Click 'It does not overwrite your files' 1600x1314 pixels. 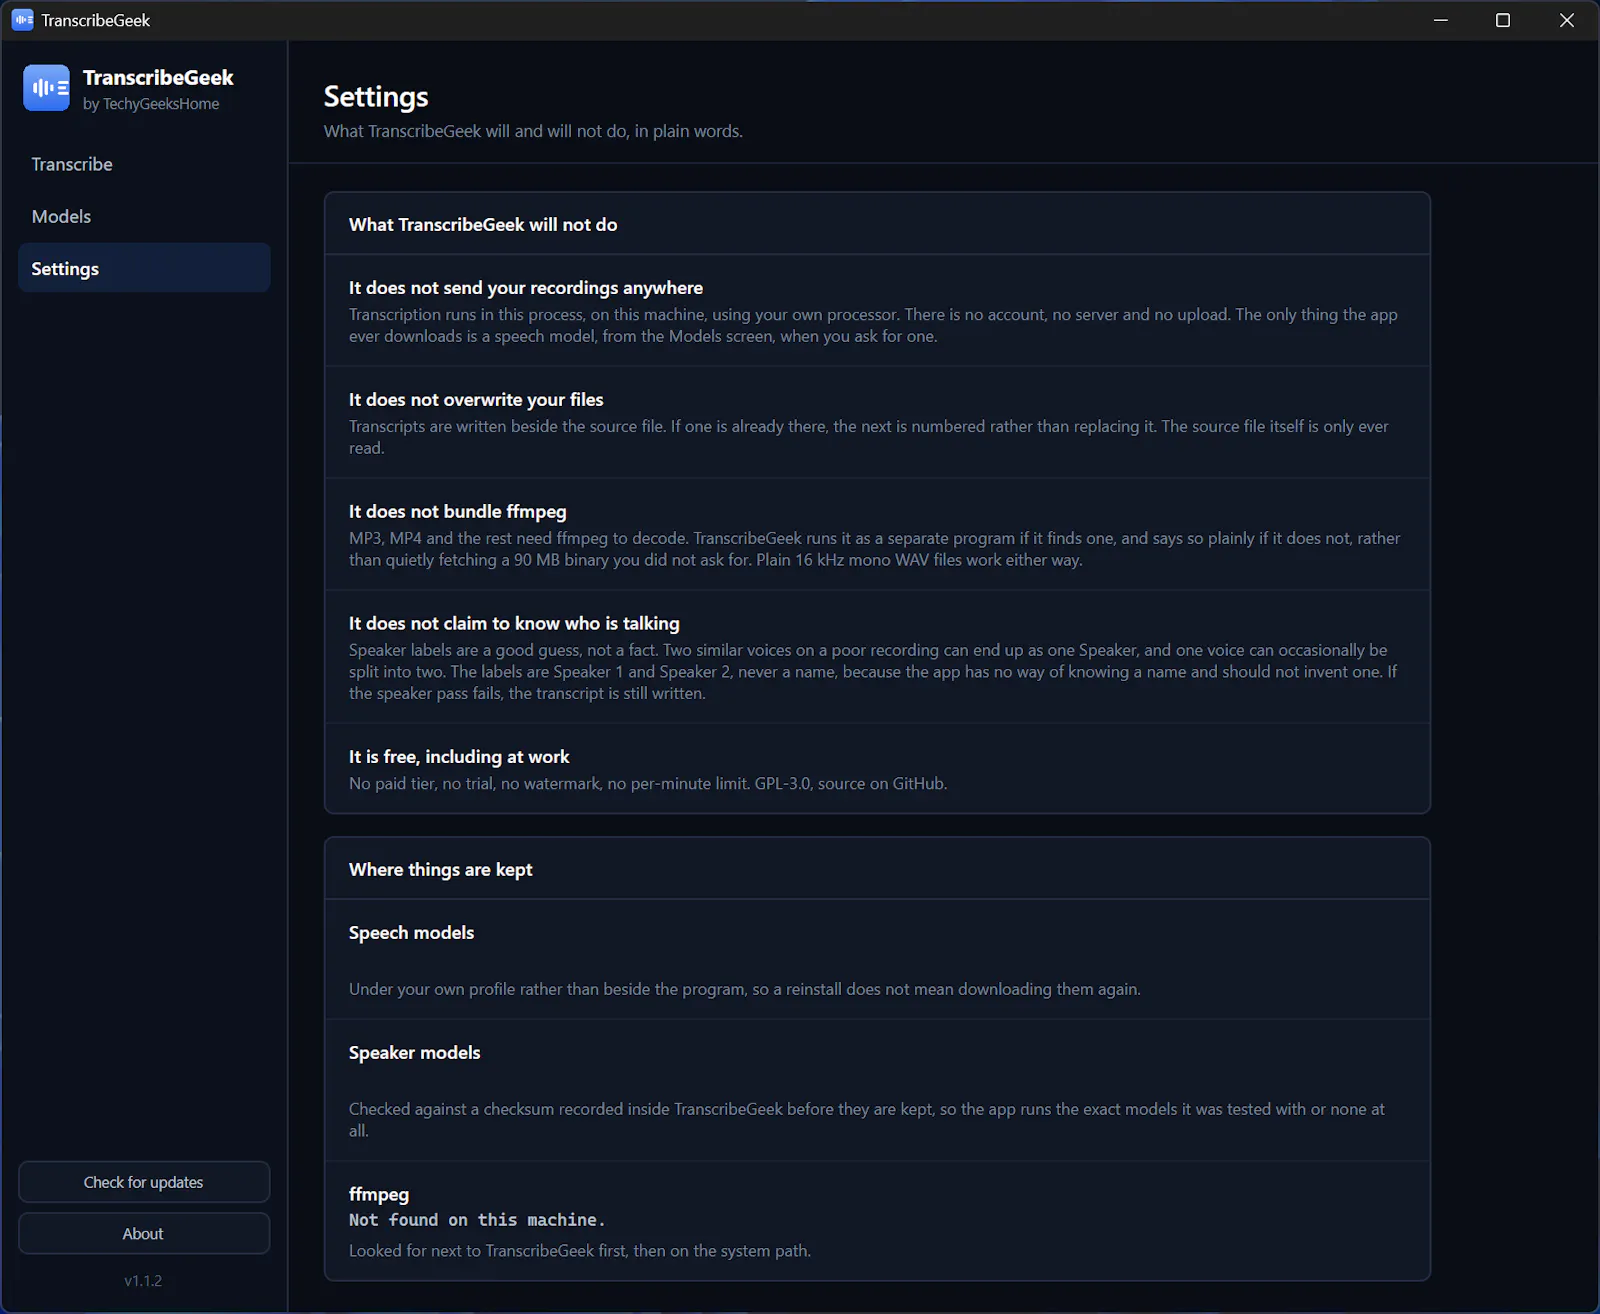[476, 400]
